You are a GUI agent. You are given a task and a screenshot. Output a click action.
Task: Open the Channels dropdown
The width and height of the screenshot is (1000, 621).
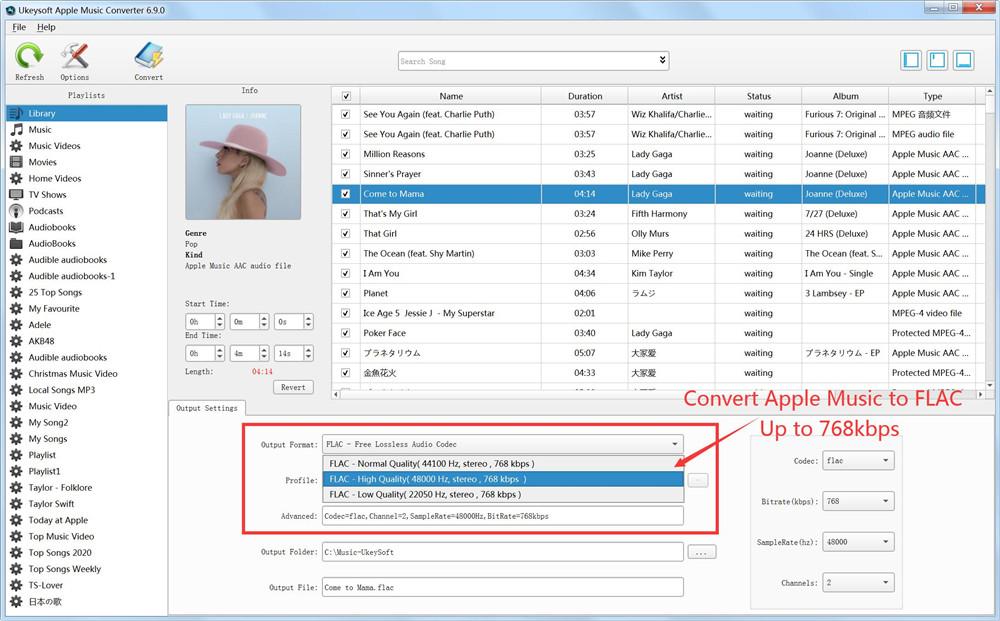(858, 583)
